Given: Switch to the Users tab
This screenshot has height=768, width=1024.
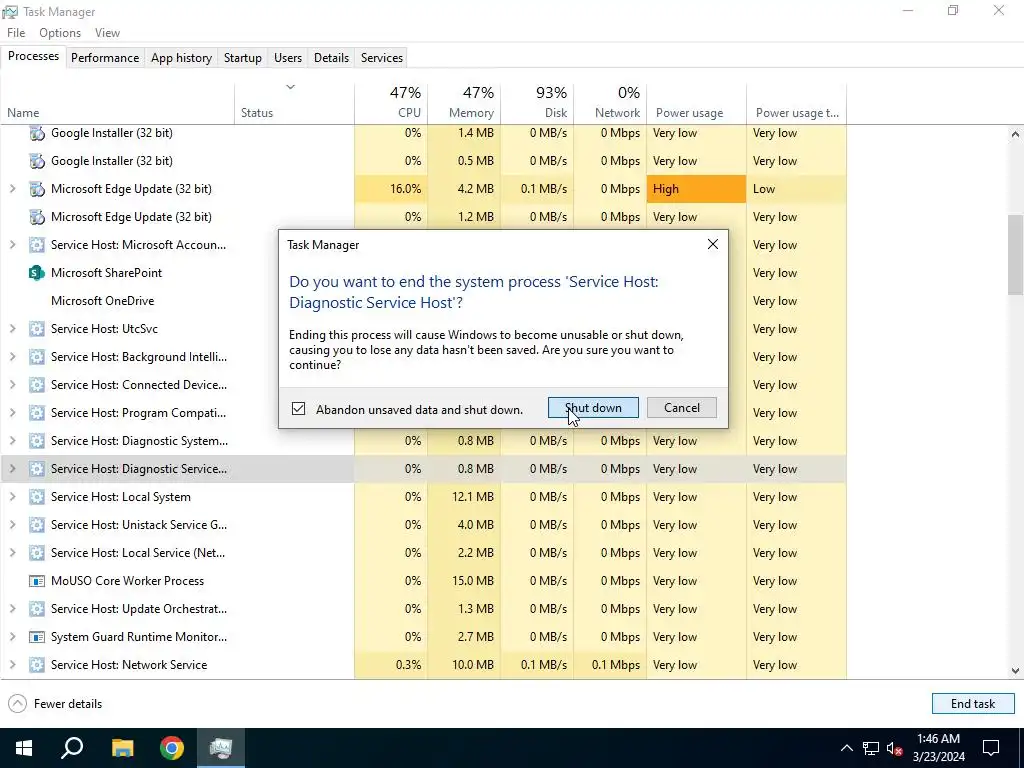Looking at the screenshot, I should [x=287, y=58].
